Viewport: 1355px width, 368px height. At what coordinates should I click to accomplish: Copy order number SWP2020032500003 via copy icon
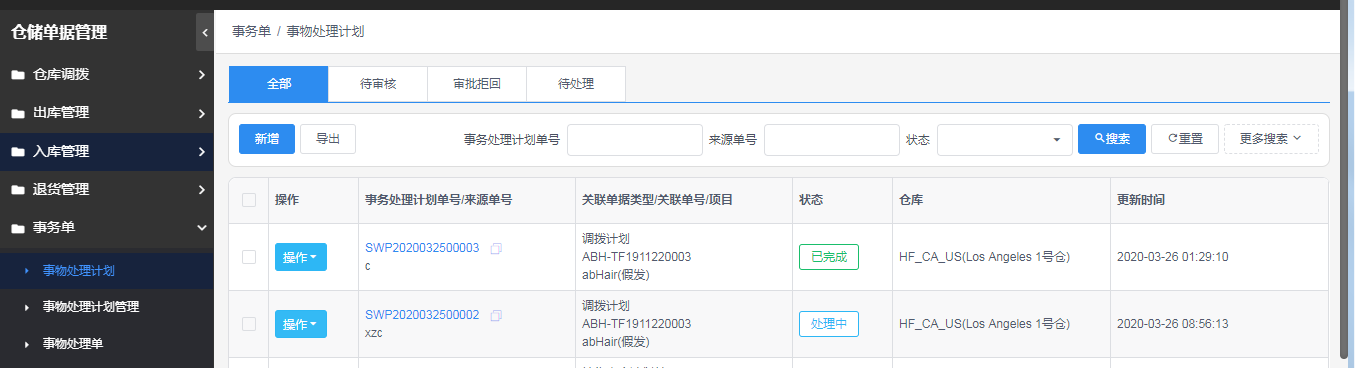(496, 248)
